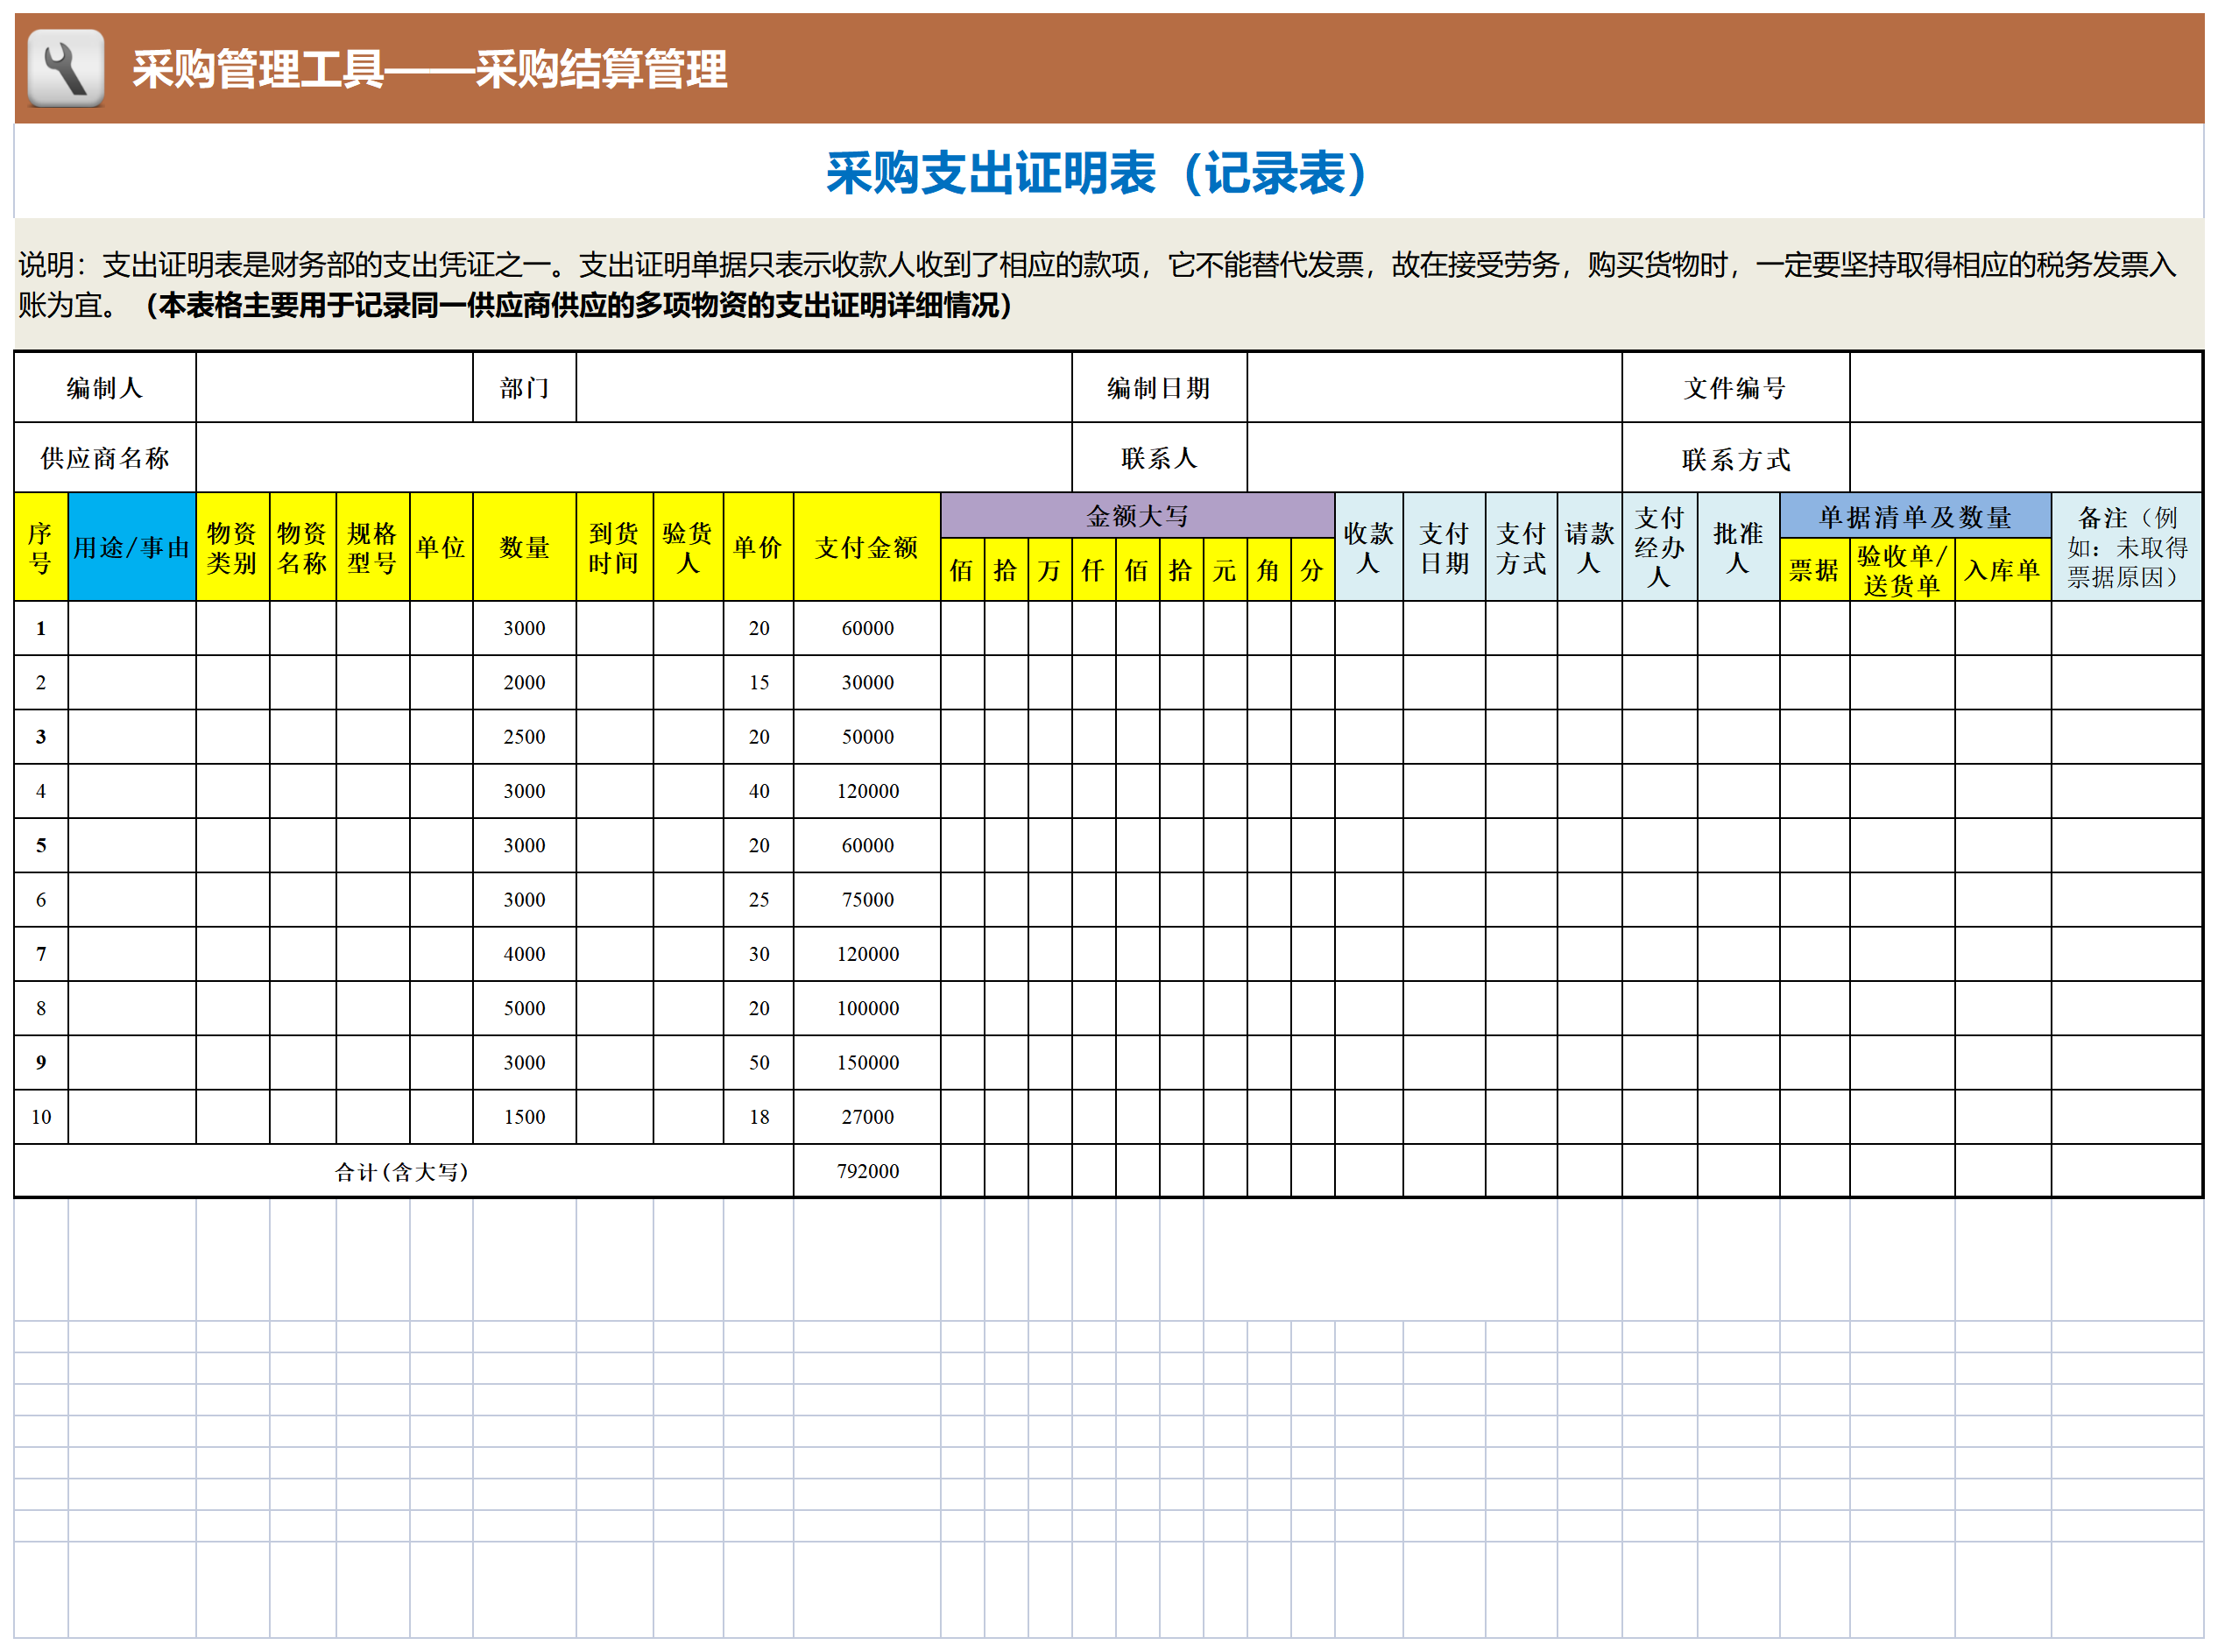Select the 序号 column header

pyautogui.click(x=41, y=547)
